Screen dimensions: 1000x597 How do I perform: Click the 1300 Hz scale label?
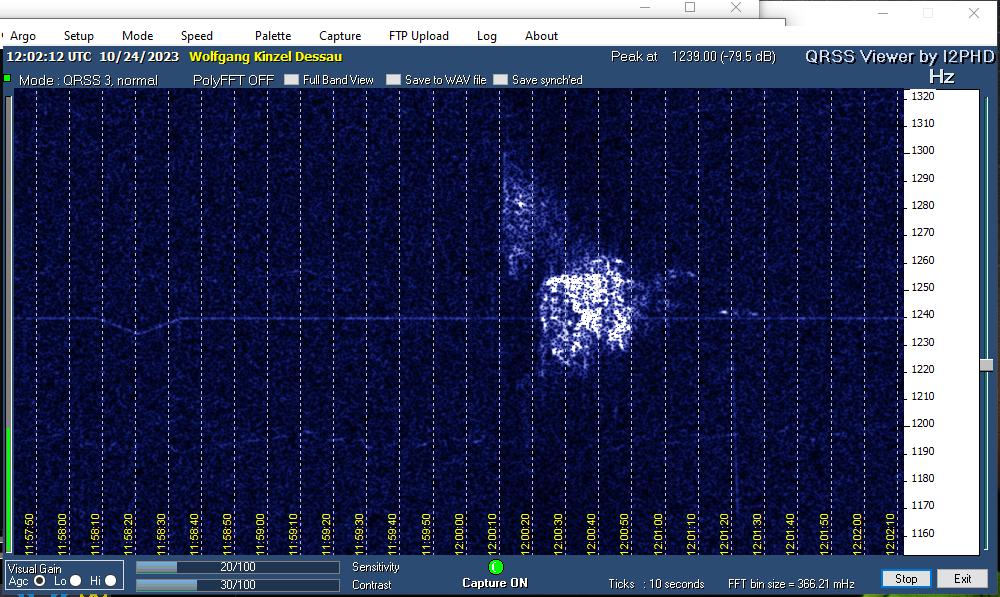922,151
